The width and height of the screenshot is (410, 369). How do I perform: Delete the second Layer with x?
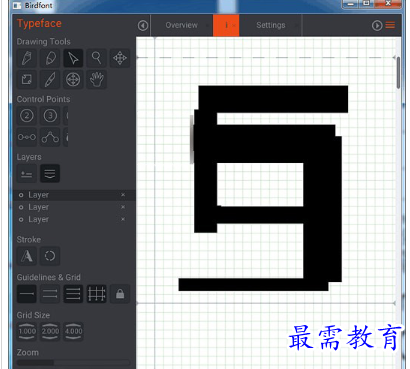[x=123, y=207]
